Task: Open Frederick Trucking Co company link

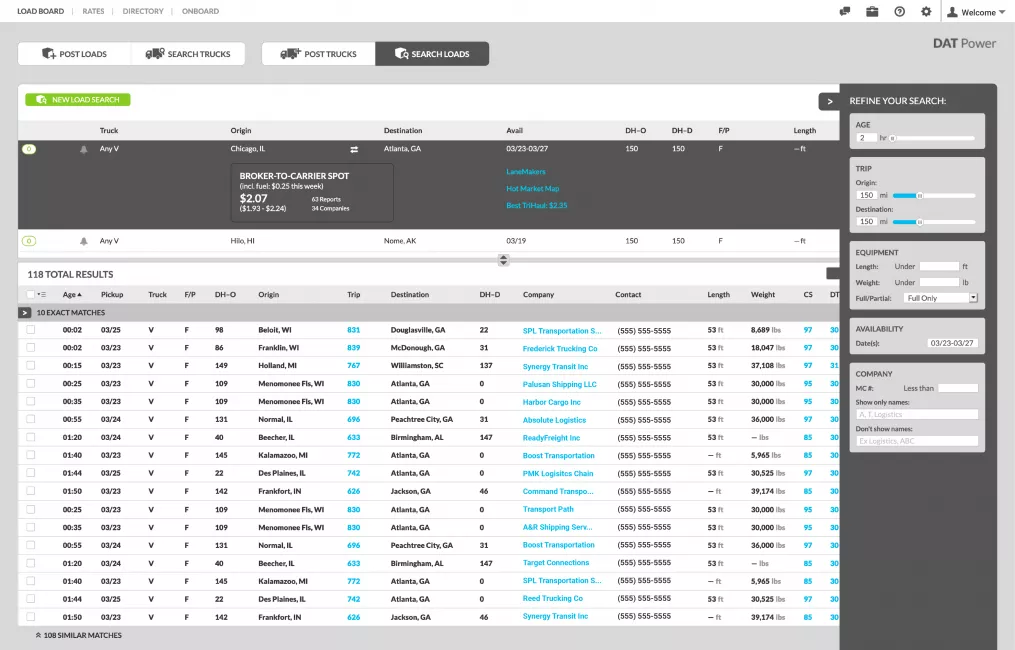Action: (x=560, y=348)
